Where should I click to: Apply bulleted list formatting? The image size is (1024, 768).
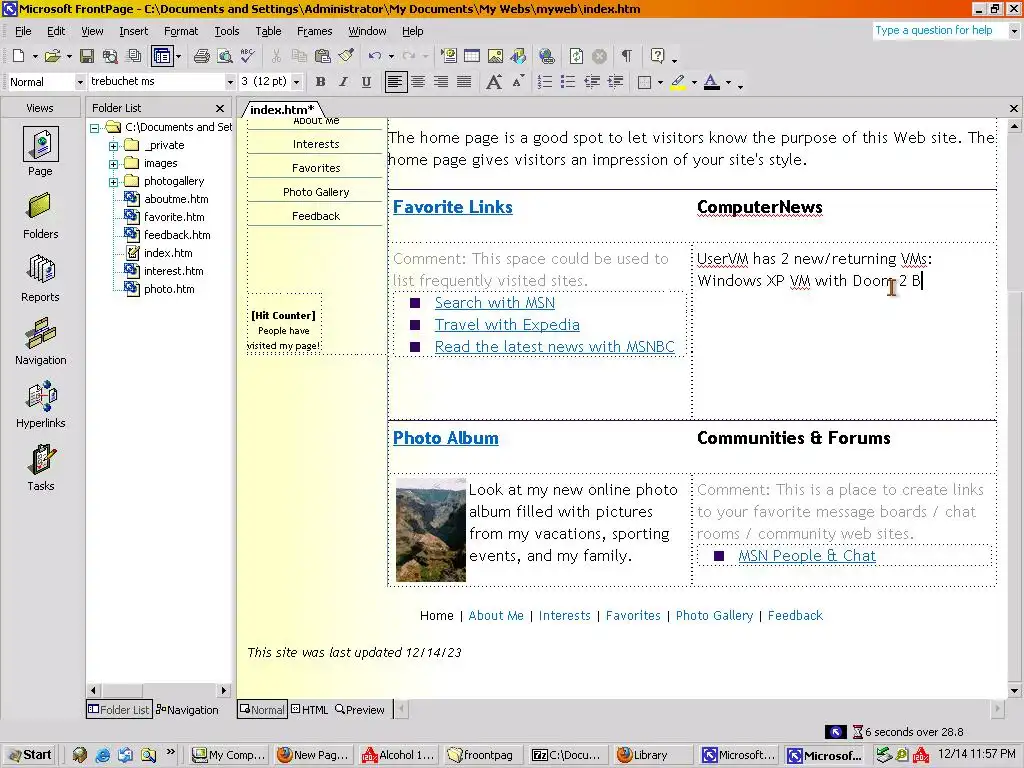coord(568,82)
